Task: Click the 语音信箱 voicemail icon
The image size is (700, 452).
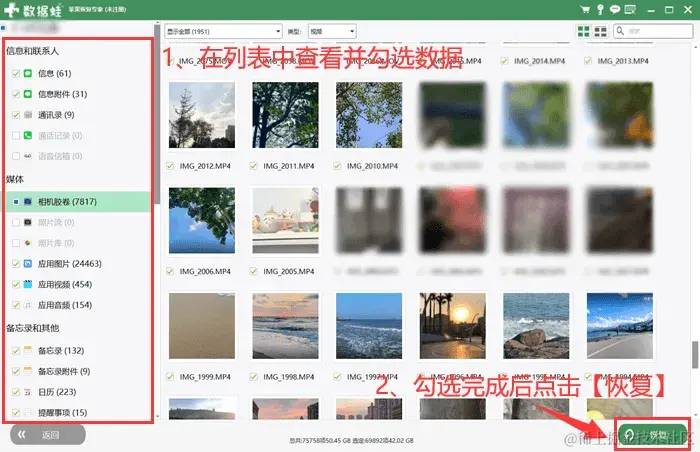Action: tap(28, 156)
